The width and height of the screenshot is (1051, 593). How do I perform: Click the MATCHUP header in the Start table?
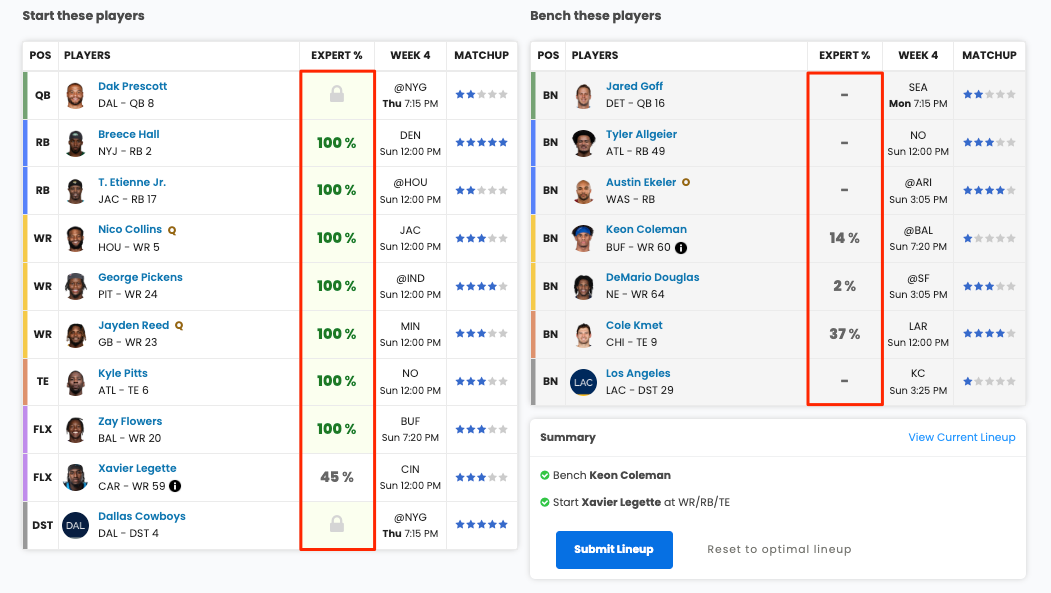(x=481, y=56)
